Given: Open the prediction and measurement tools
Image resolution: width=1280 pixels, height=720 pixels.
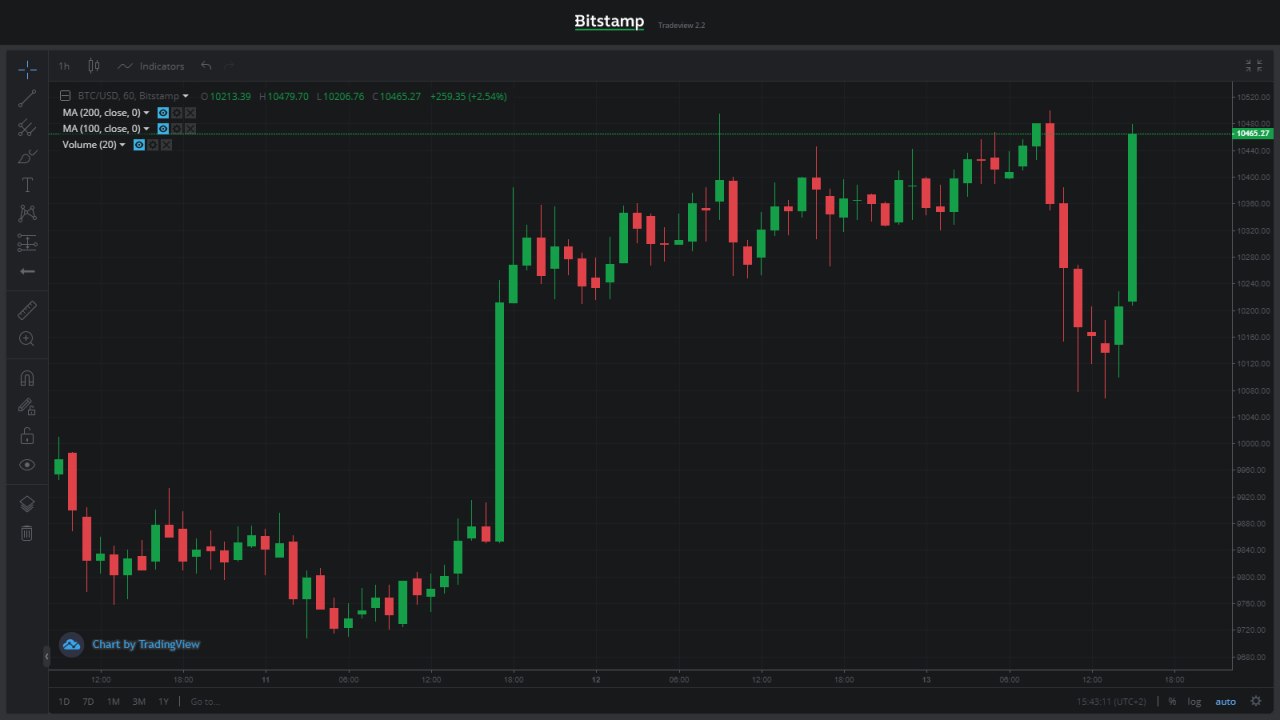Looking at the screenshot, I should [27, 242].
